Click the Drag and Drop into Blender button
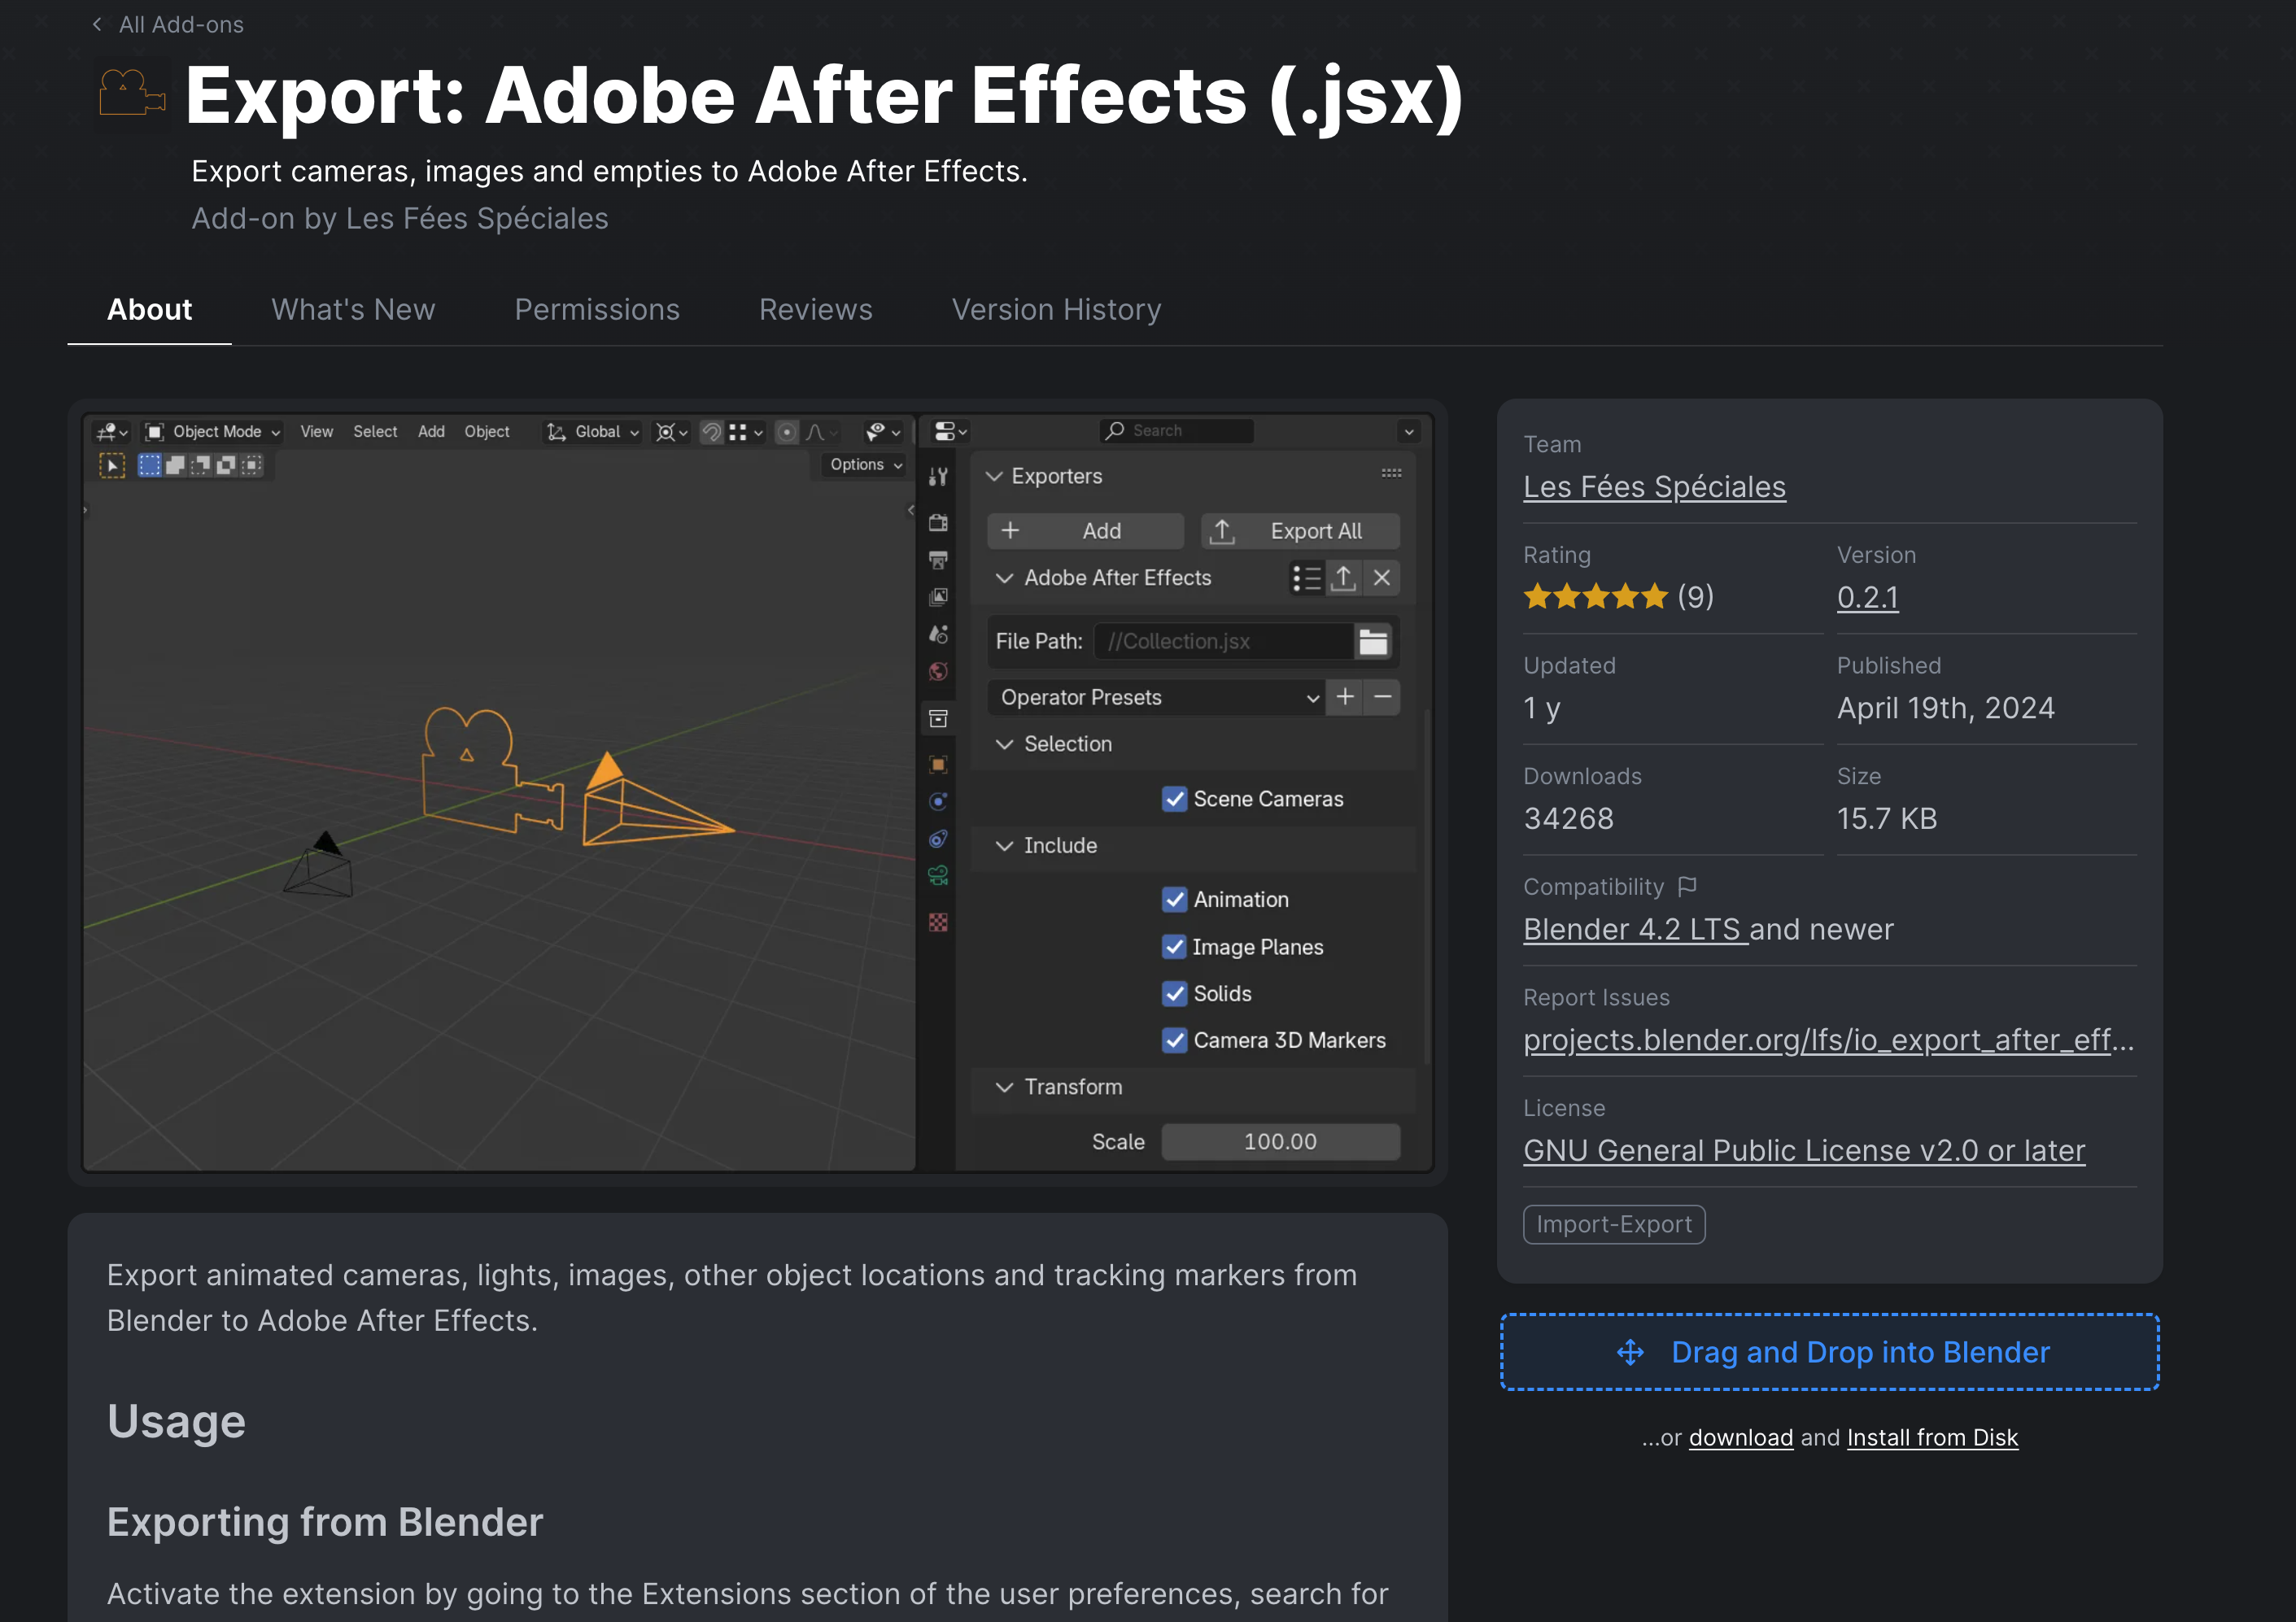Screen dimensions: 2296x1622 1829,1352
